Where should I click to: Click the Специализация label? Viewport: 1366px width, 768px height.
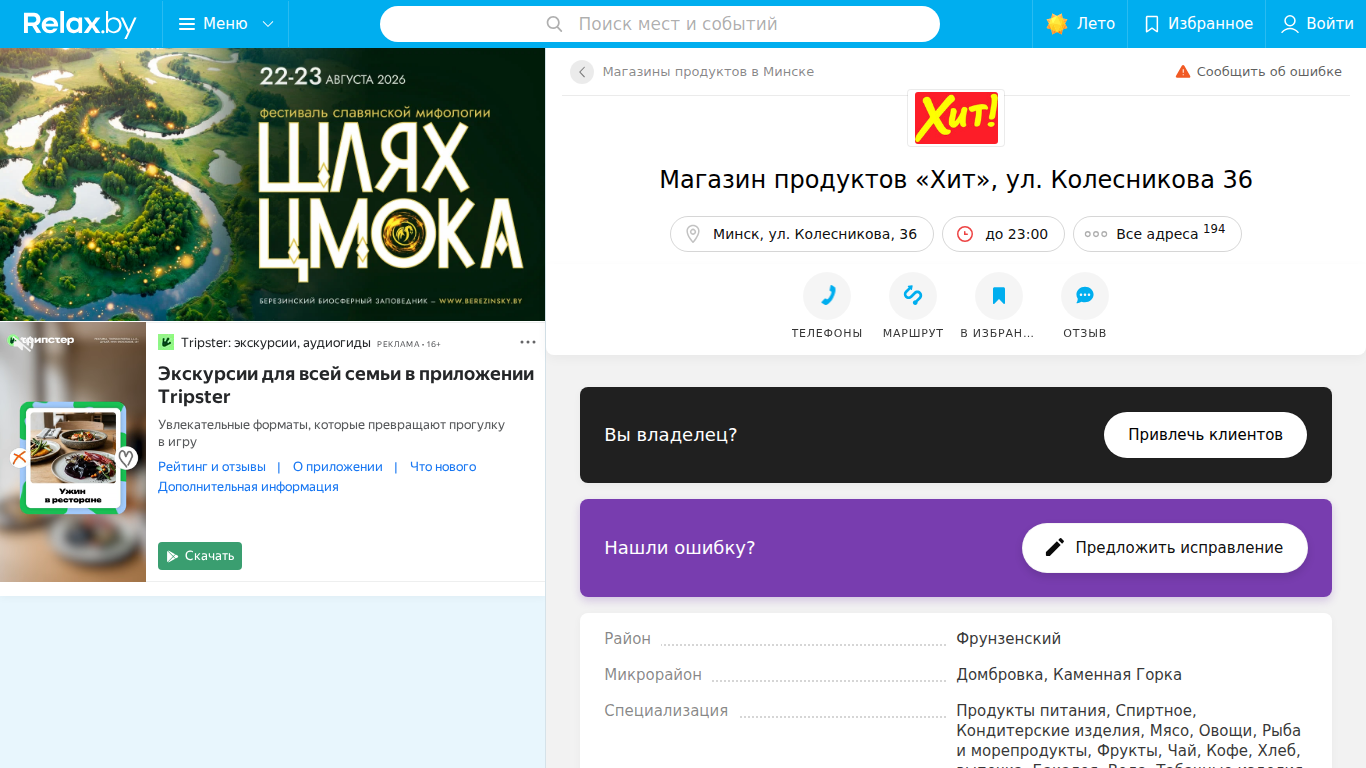pos(666,711)
